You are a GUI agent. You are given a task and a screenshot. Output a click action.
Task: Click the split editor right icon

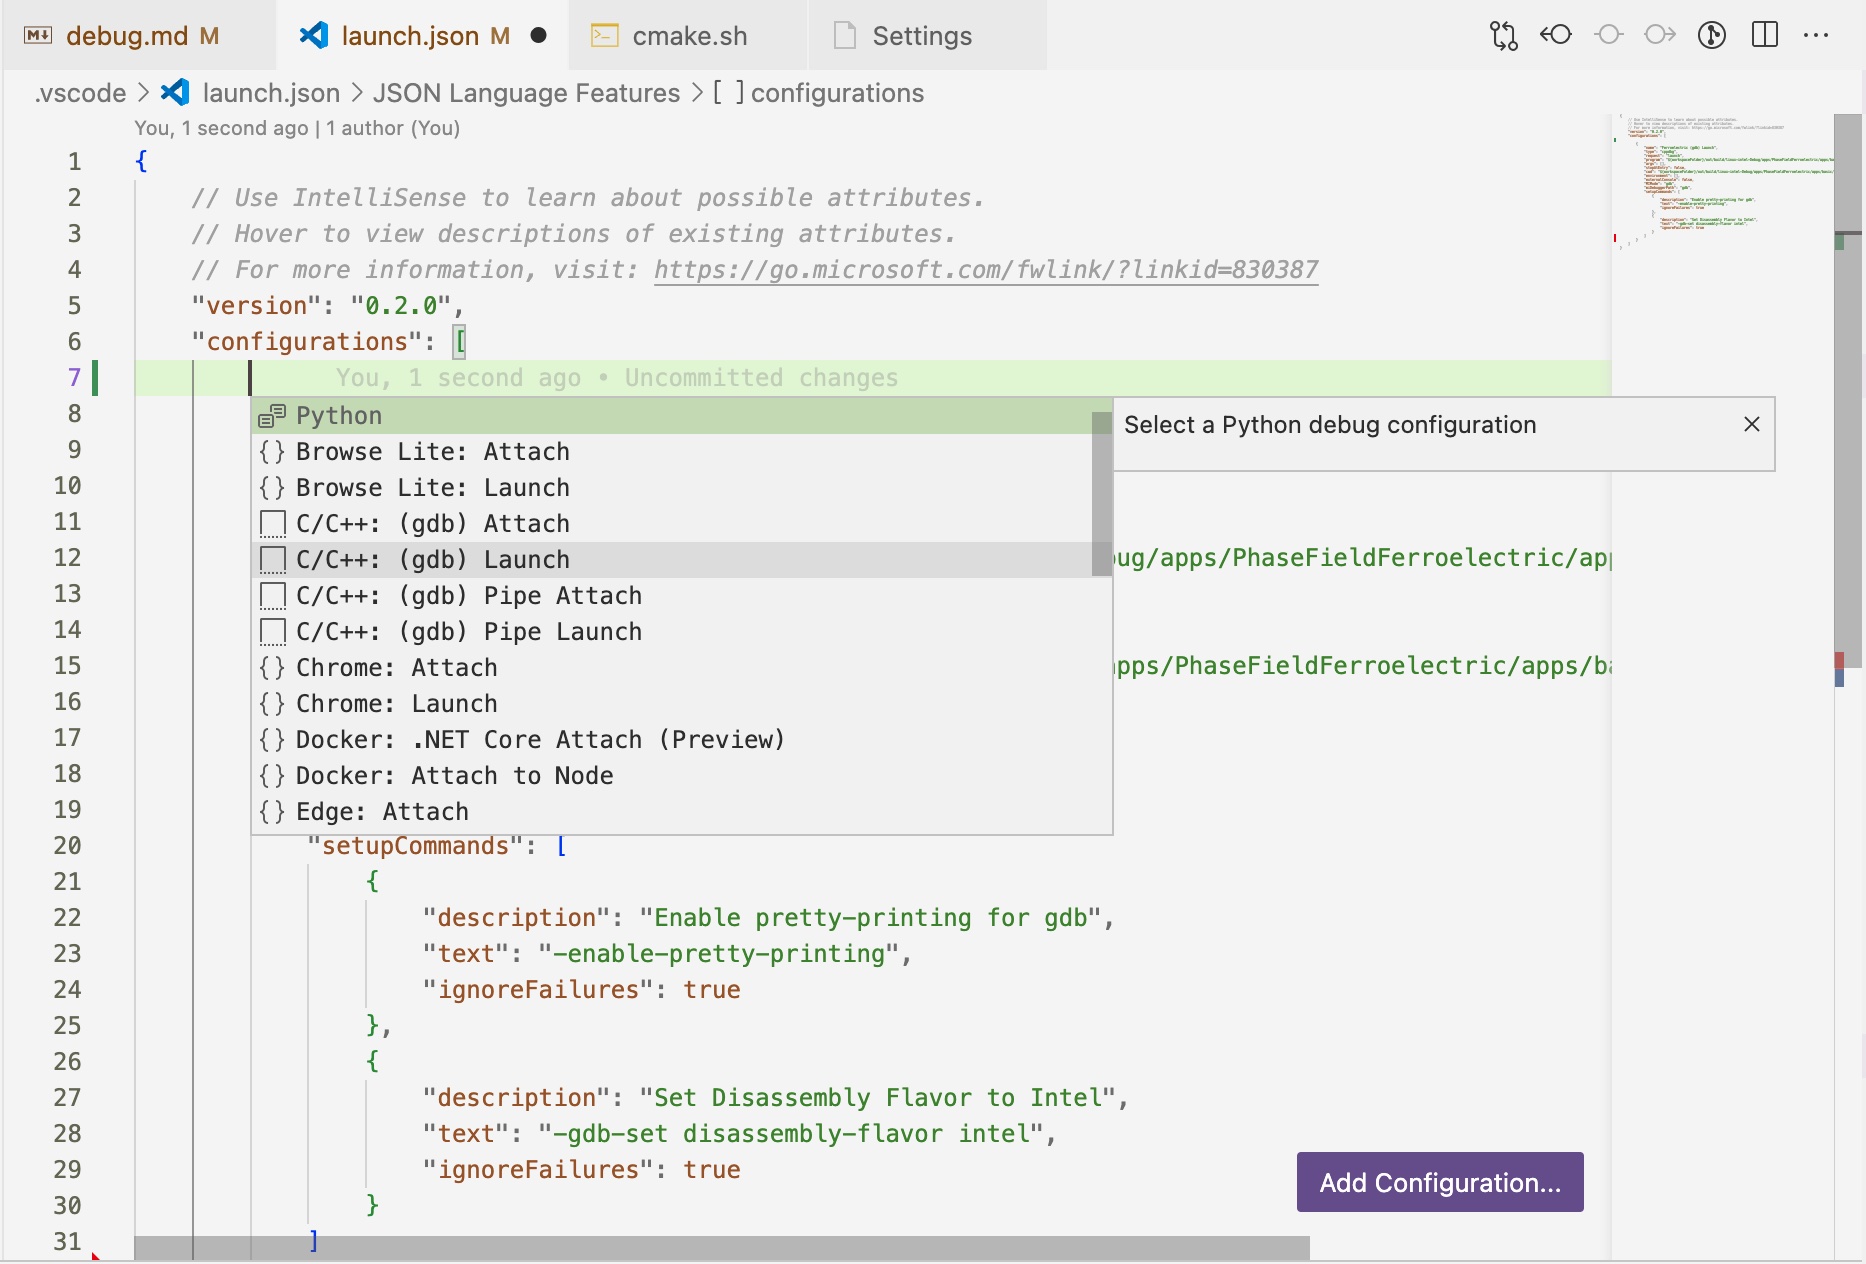point(1765,36)
